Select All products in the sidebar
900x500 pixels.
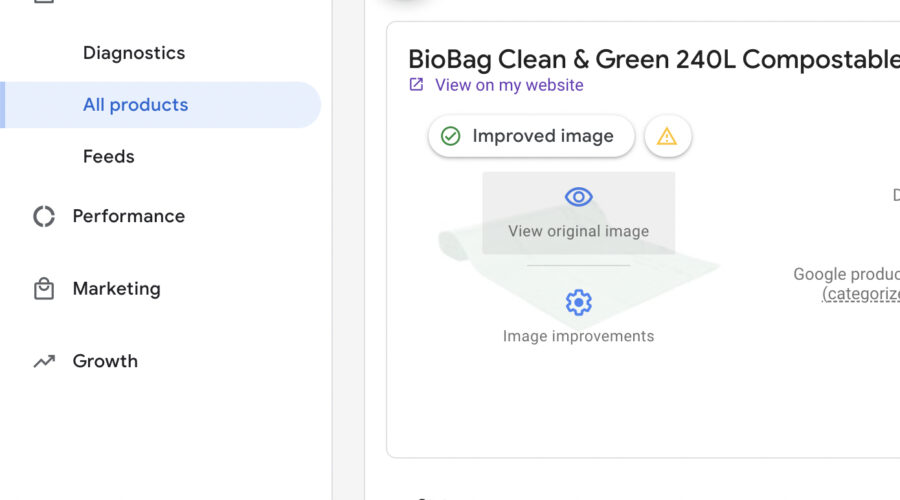(135, 105)
